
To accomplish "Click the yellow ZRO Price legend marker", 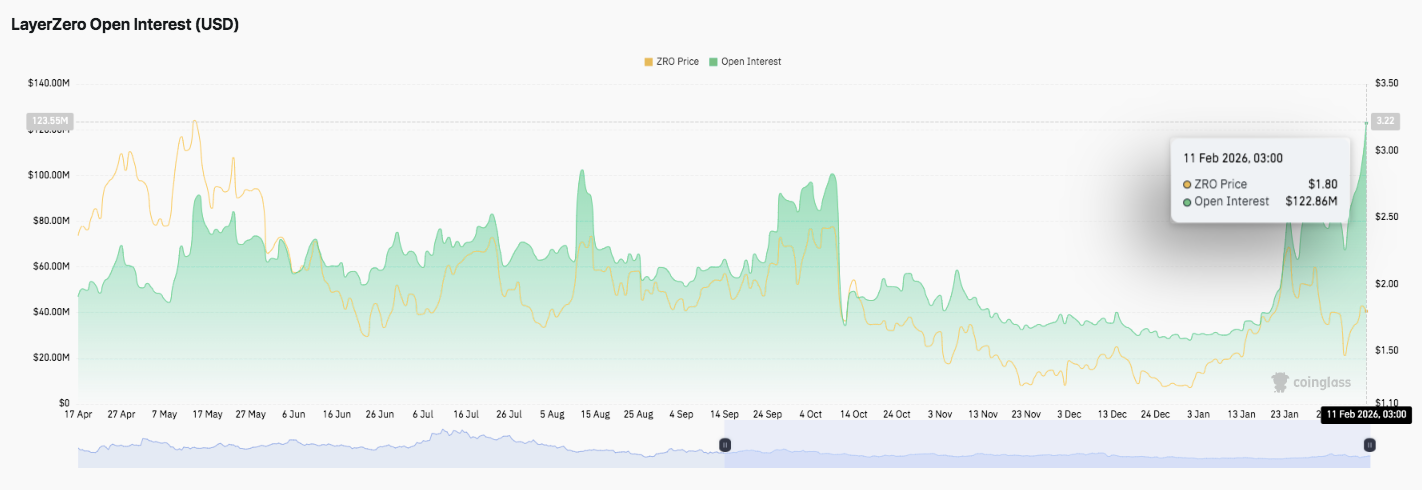I will pyautogui.click(x=648, y=62).
